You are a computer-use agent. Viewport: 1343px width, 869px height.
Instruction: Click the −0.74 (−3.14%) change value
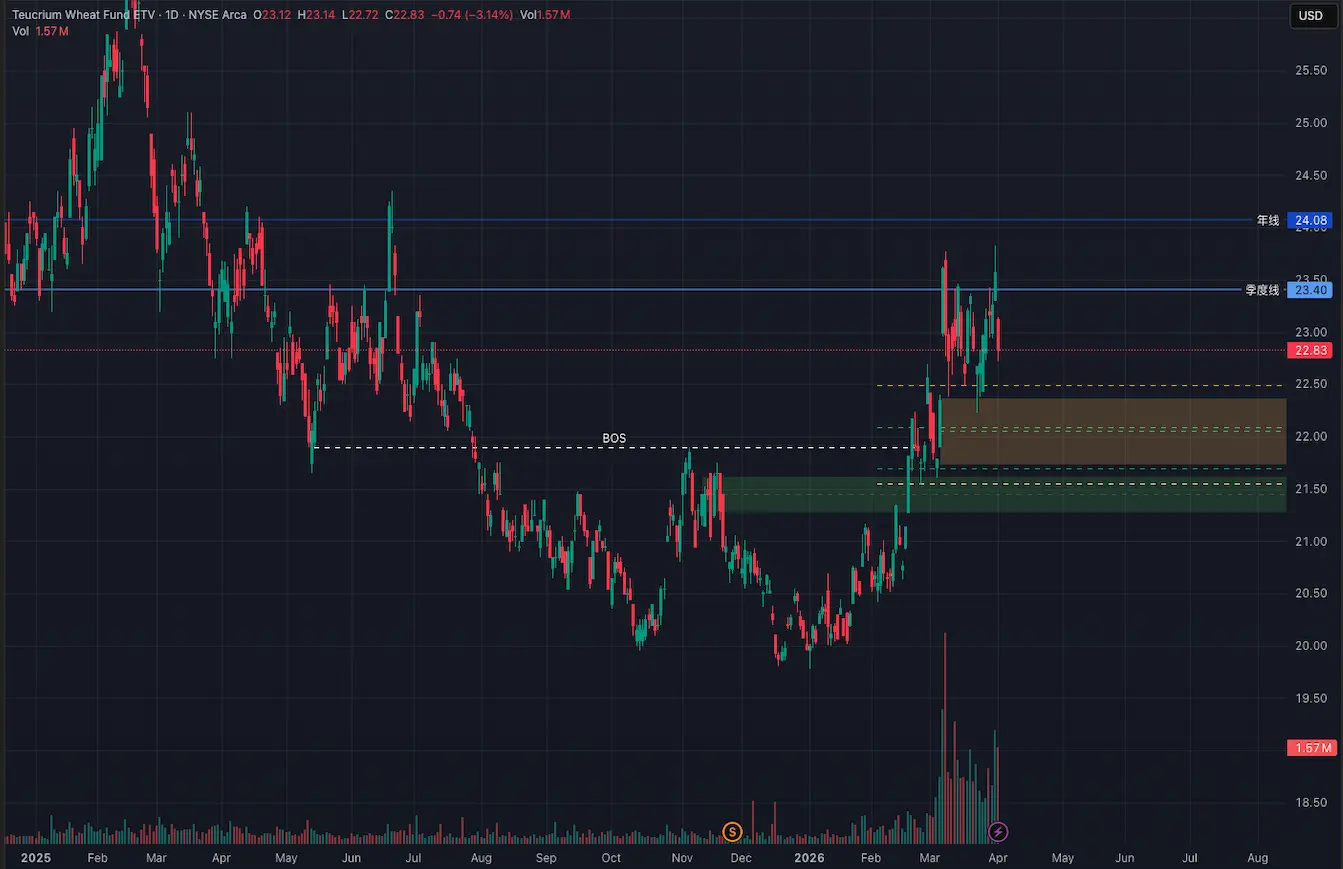pyautogui.click(x=472, y=16)
